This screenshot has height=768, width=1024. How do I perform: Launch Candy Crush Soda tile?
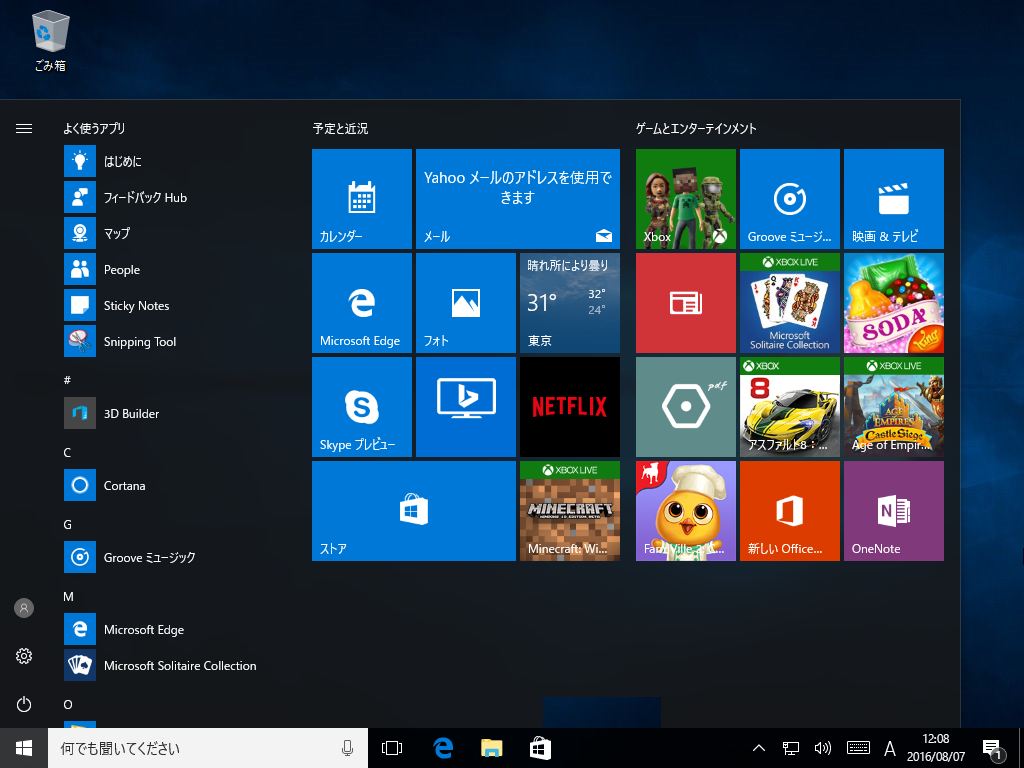tap(893, 303)
